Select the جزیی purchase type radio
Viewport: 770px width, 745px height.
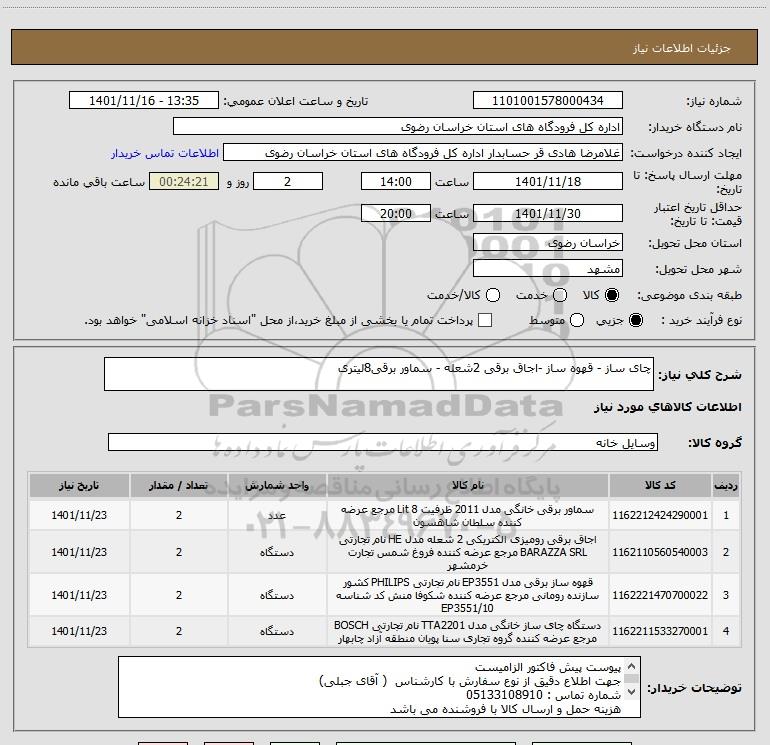point(636,320)
